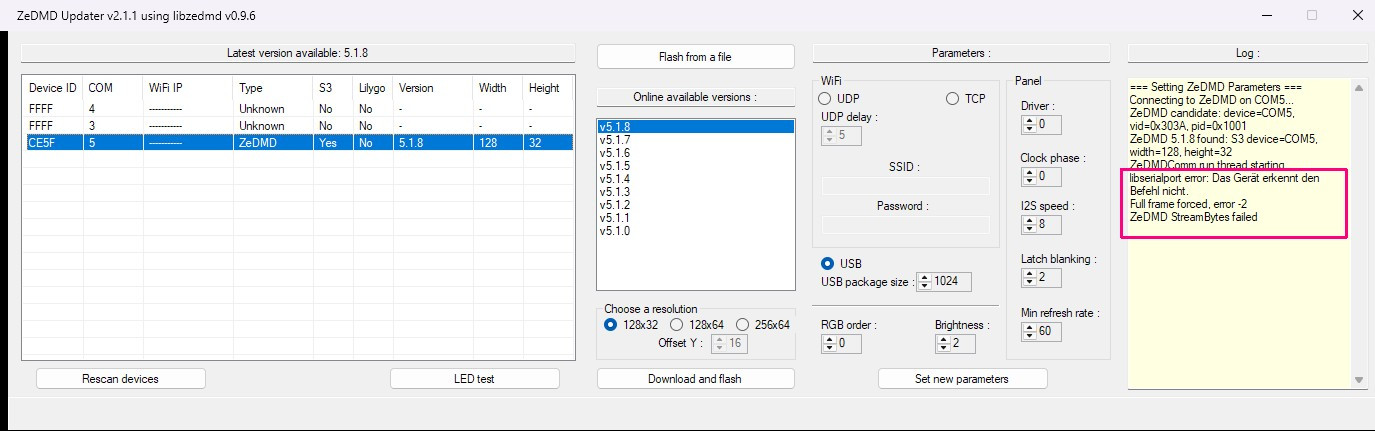The height and width of the screenshot is (431, 1375).
Task: Click the RGB order stepper field
Action: pos(841,343)
